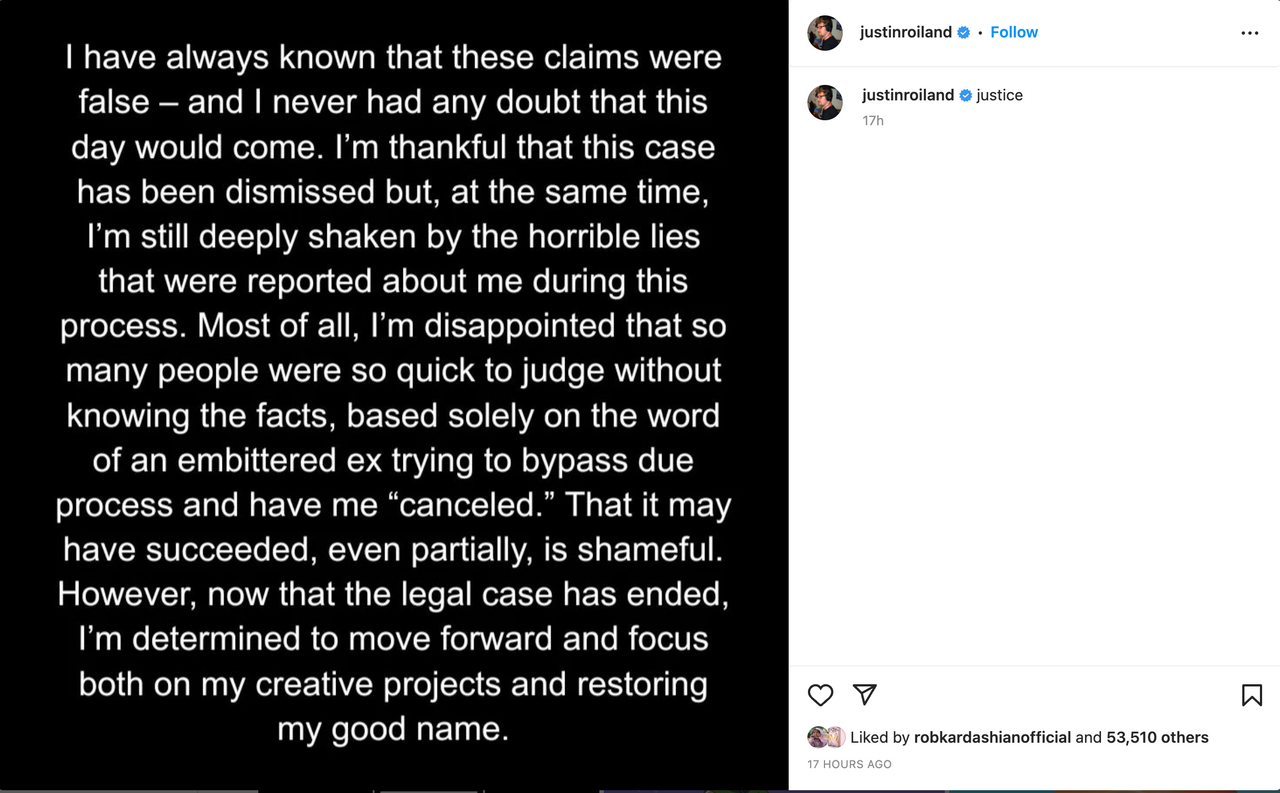Unlike the post via the heart icon
1280x793 pixels.
tap(820, 695)
